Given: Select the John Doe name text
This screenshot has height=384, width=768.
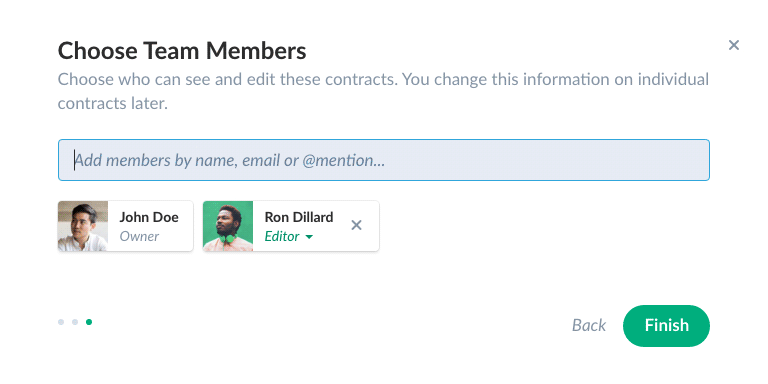Looking at the screenshot, I should [149, 217].
